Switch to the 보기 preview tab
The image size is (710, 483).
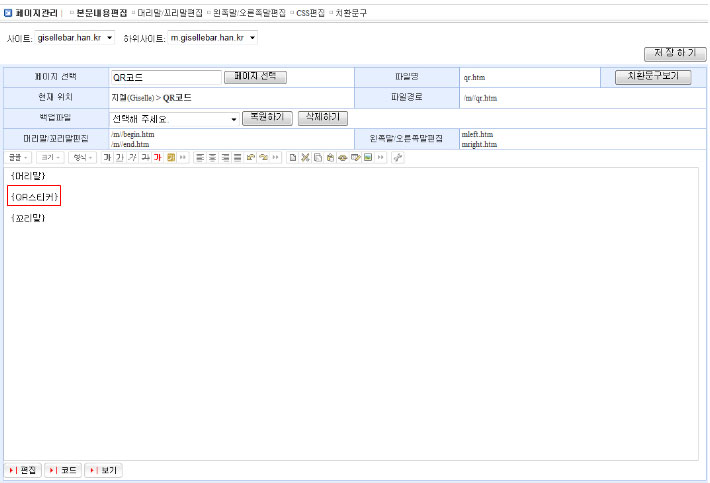click(x=104, y=469)
